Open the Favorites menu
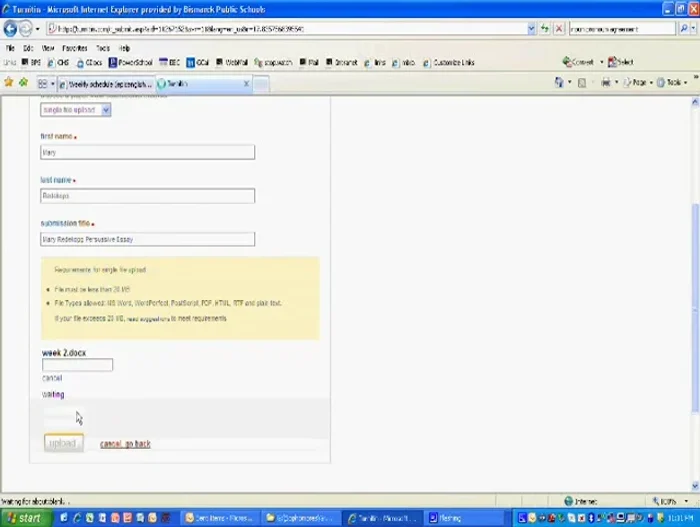Image resolution: width=700 pixels, height=527 pixels. 74,48
